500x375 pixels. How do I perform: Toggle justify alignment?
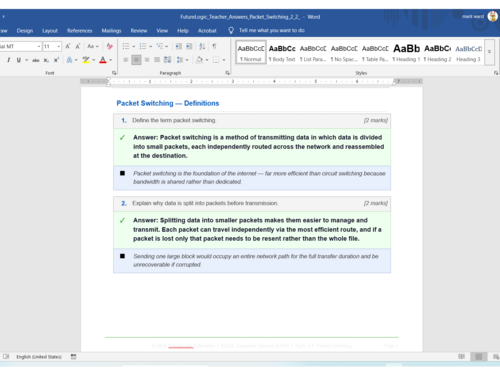[157, 60]
